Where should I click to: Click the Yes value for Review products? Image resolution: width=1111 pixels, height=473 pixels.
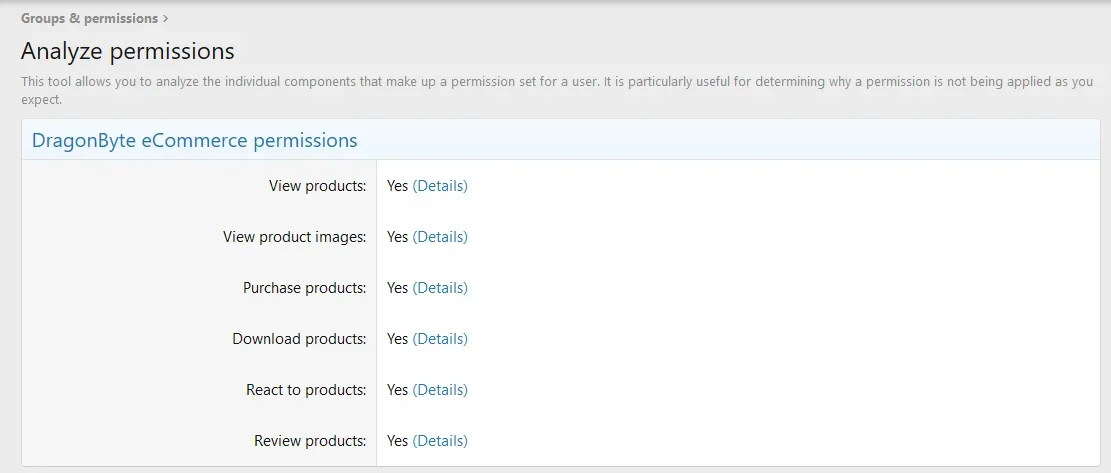pyautogui.click(x=397, y=440)
